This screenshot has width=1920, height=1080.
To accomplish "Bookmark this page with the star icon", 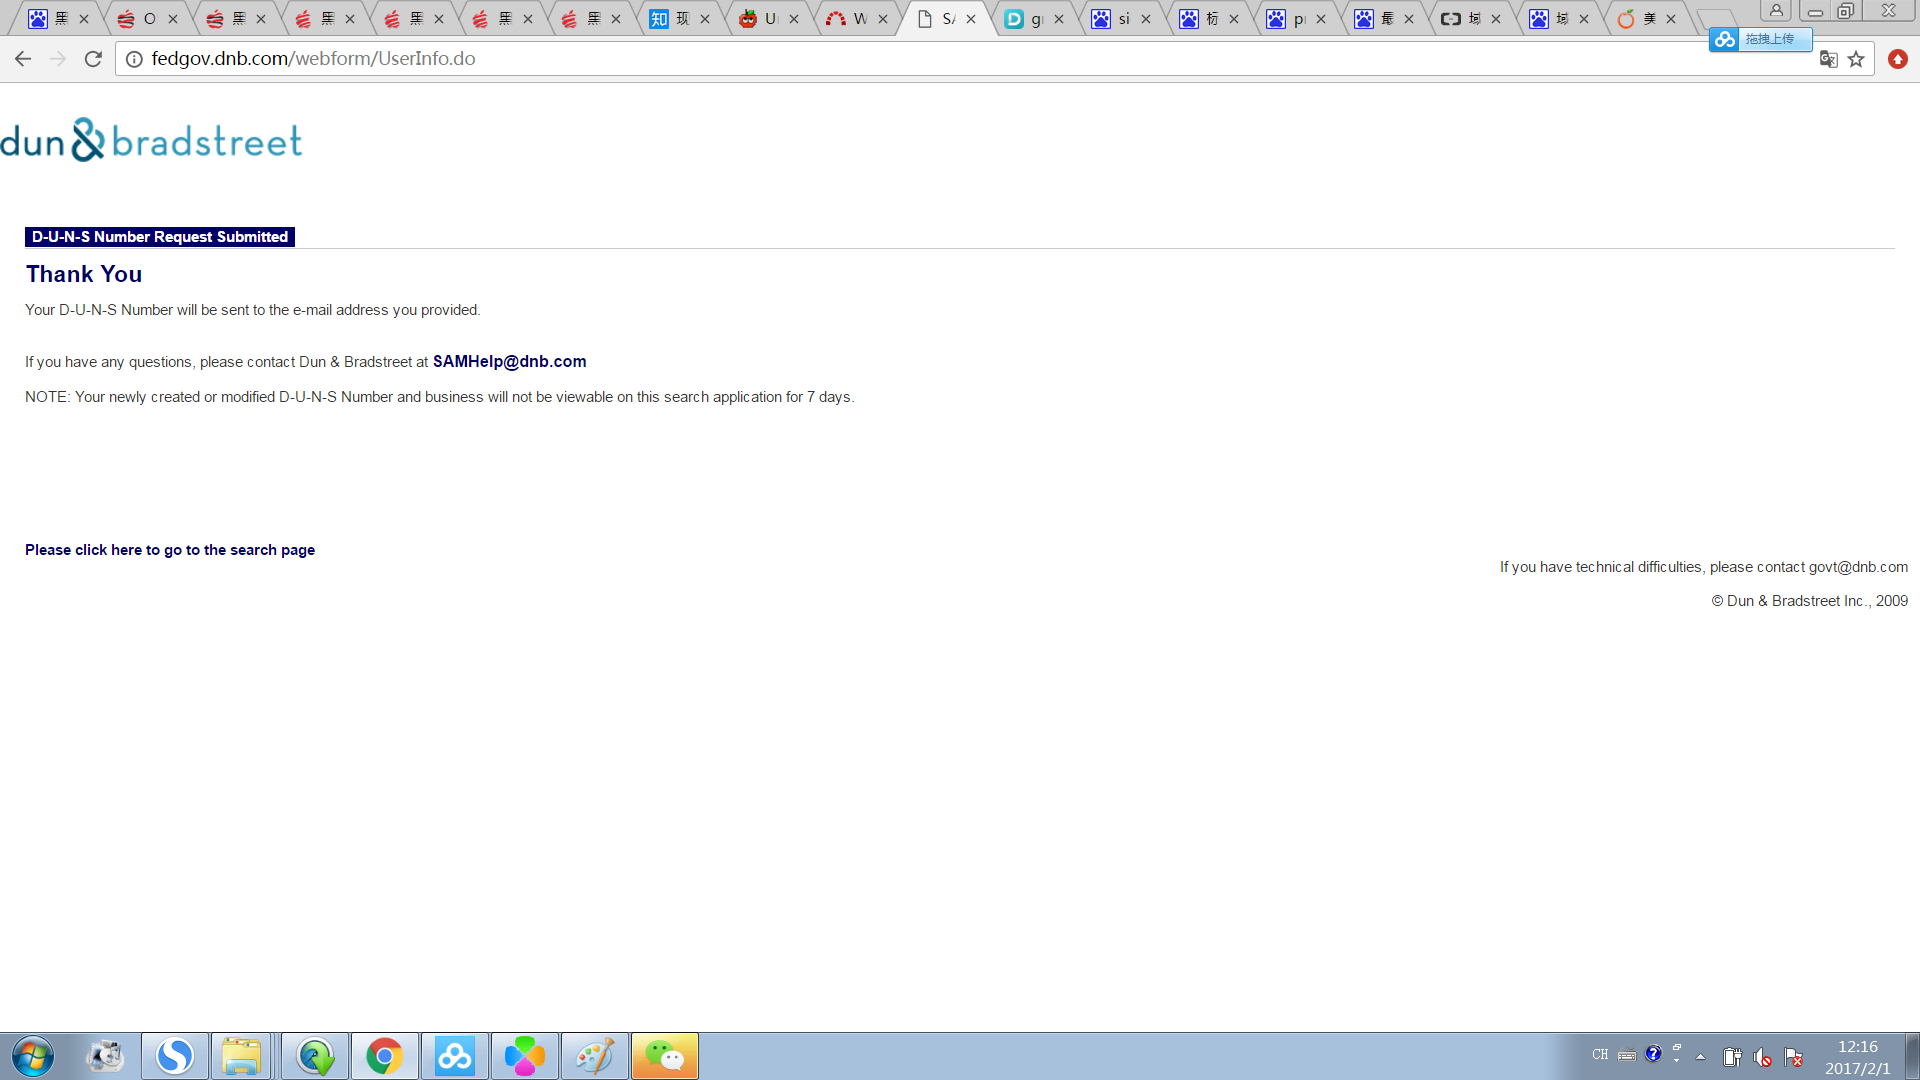I will [1856, 59].
